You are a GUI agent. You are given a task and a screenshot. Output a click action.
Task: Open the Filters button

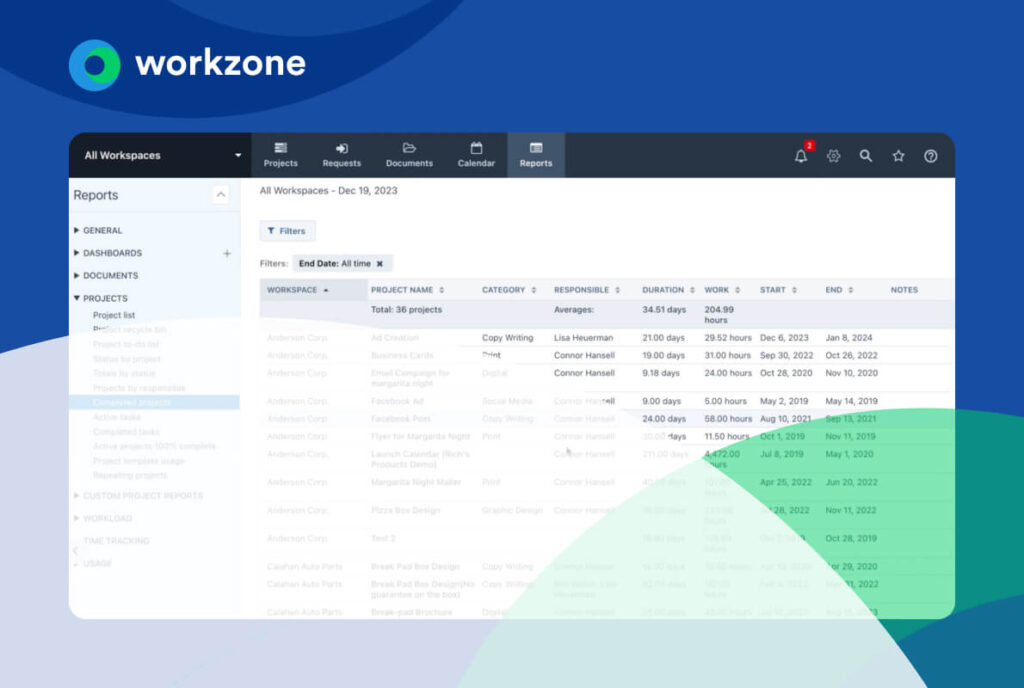tap(287, 231)
